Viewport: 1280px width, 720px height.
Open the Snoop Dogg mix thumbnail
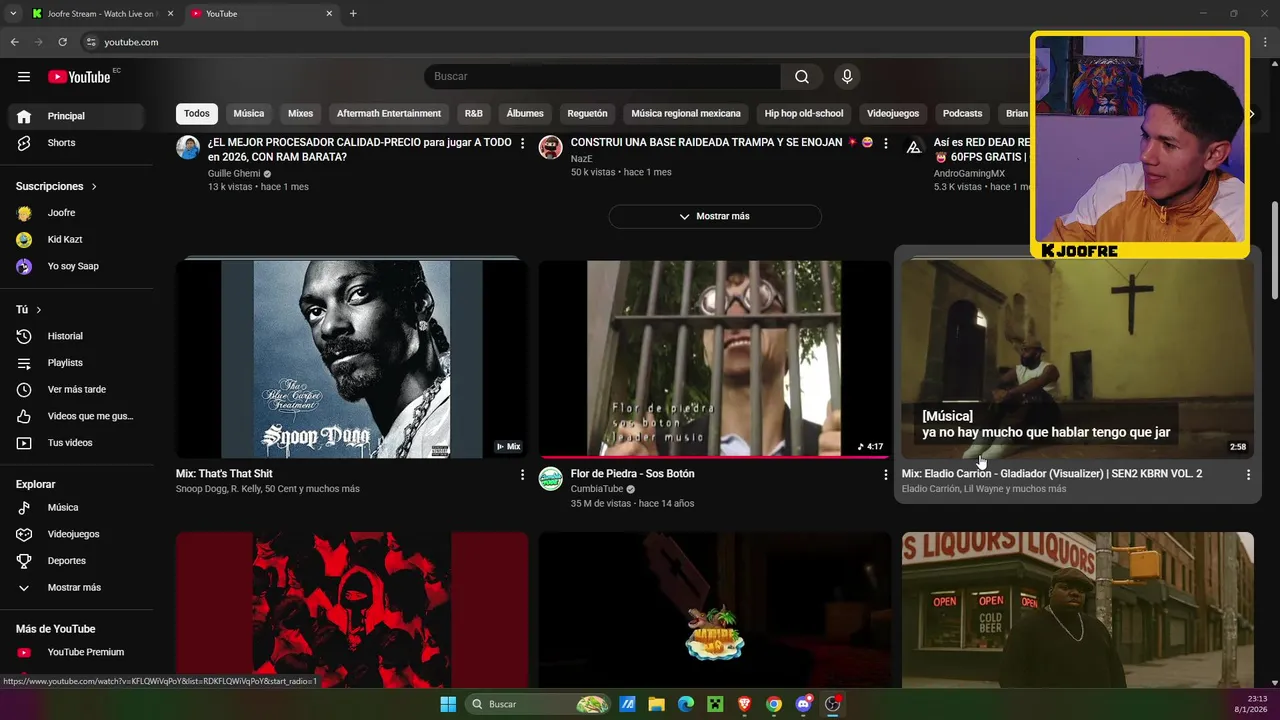tap(351, 359)
